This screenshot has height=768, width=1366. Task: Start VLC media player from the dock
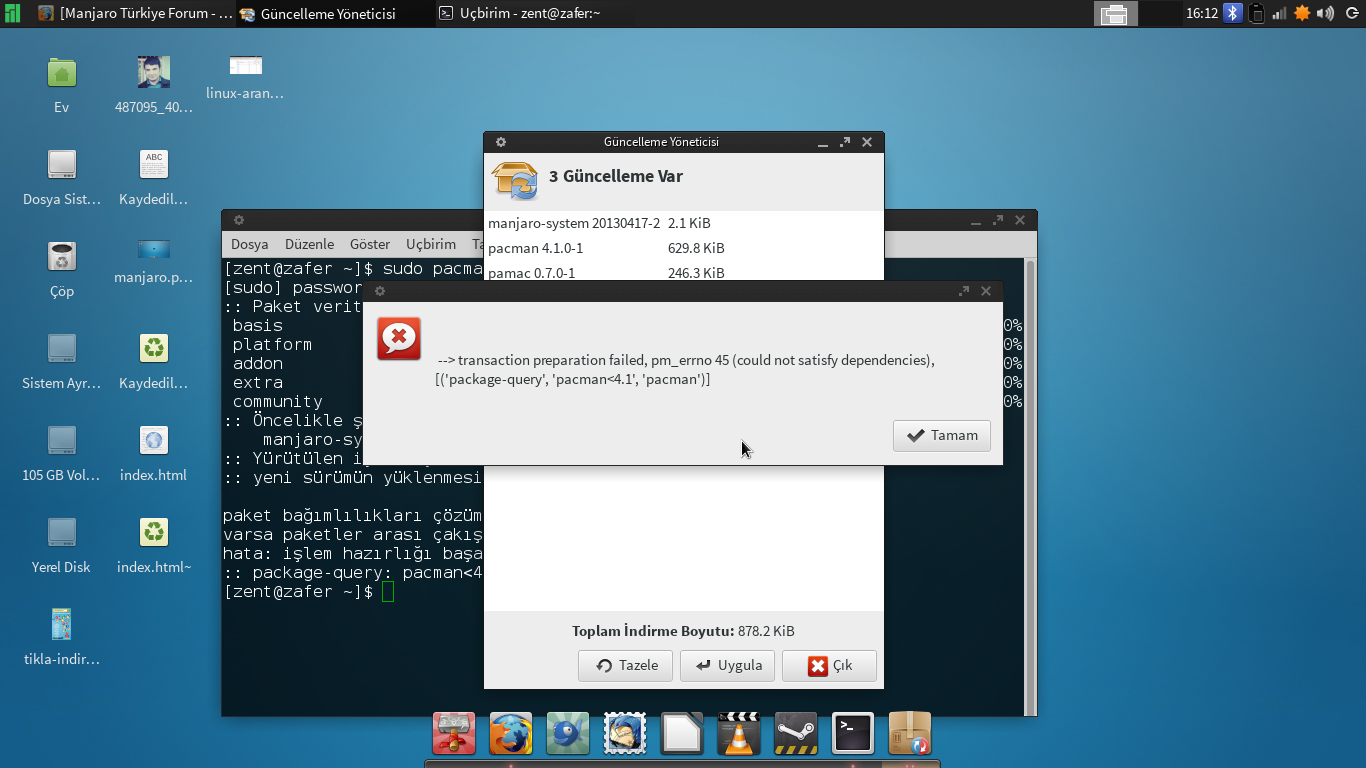coord(739,734)
